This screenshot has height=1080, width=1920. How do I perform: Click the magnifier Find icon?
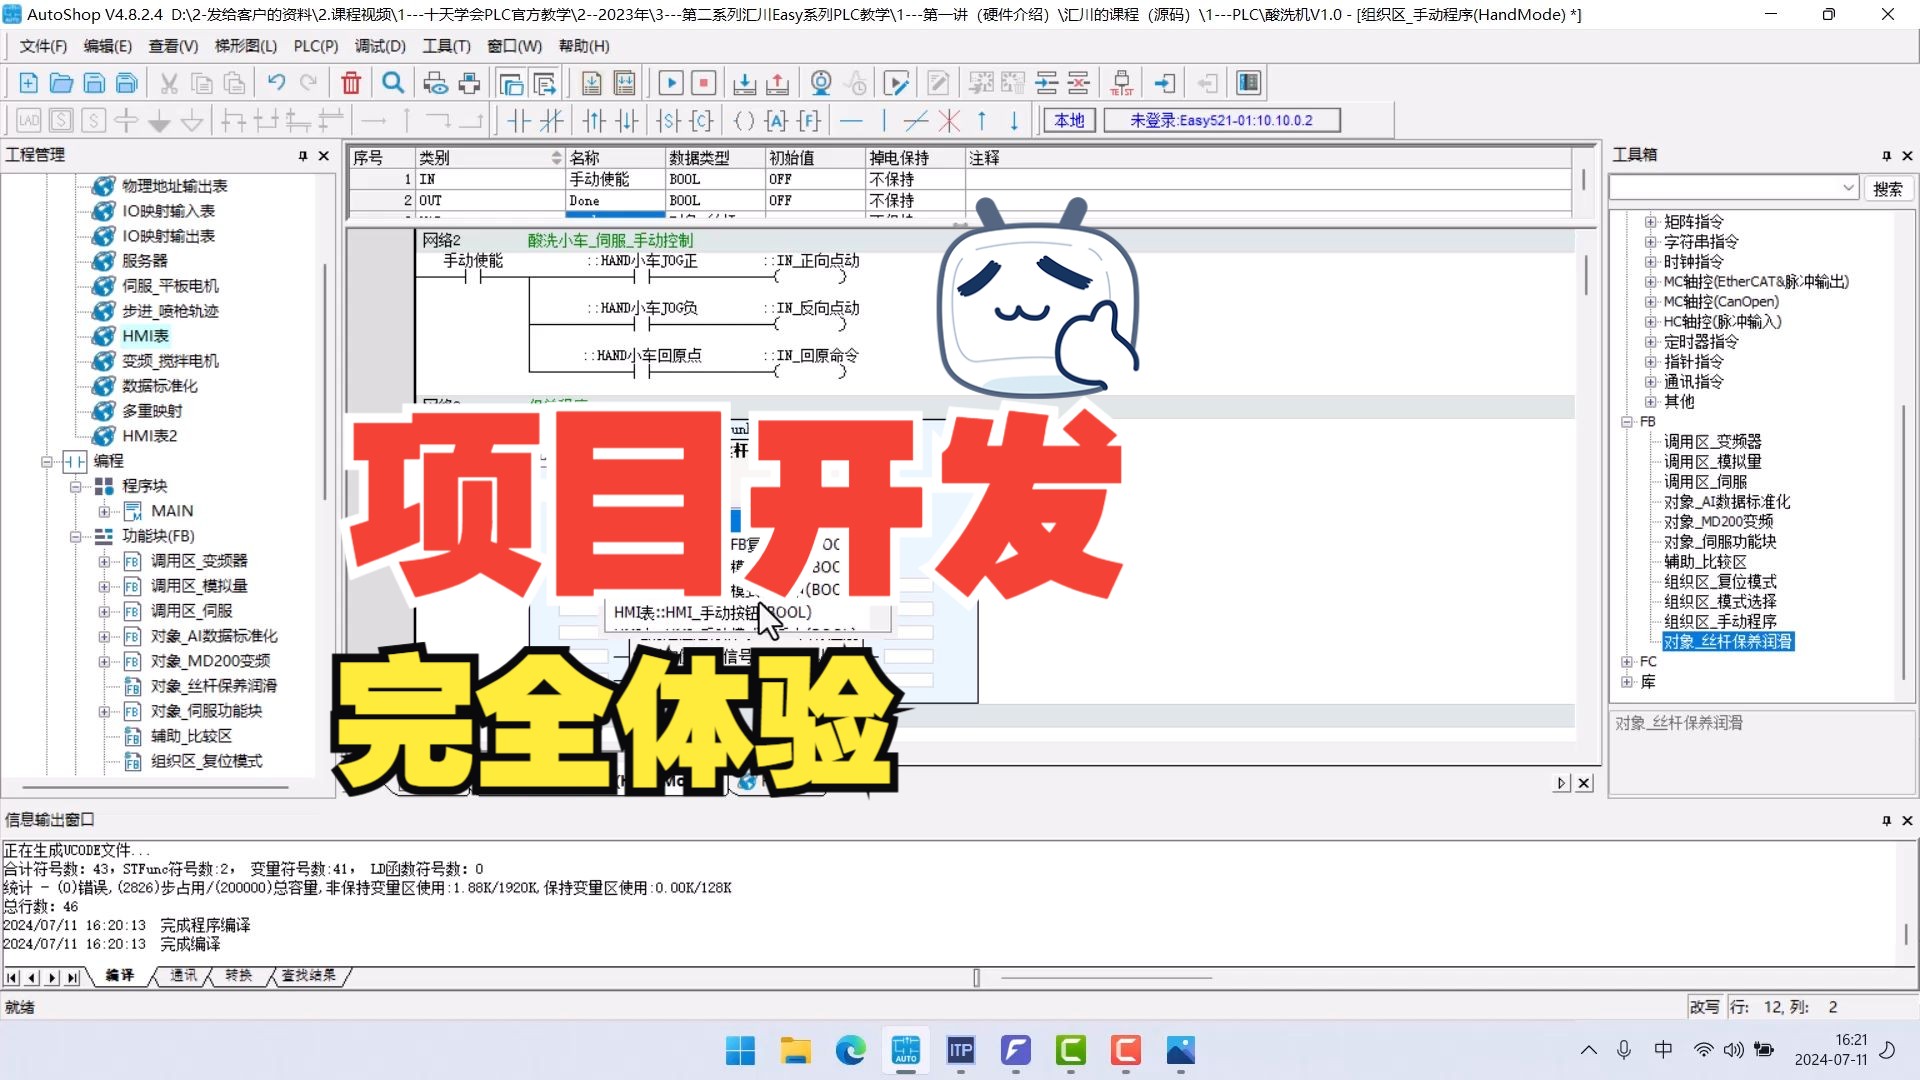394,83
